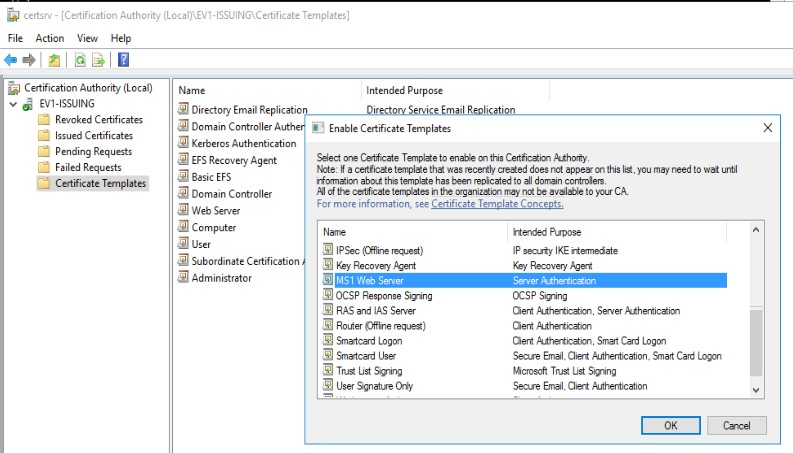This screenshot has width=793, height=453.
Task: Select the RAS and IAS Server row
Action: tap(525, 310)
